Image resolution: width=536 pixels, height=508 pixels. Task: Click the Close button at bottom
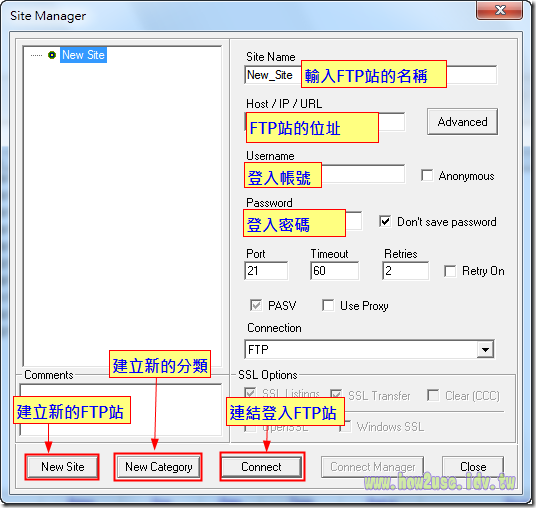473,467
